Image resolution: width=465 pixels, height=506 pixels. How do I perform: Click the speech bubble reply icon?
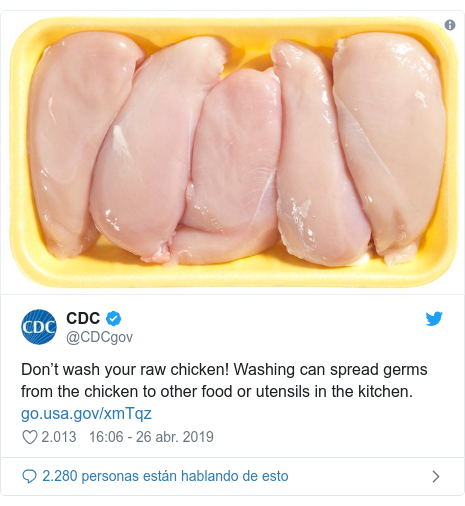click(x=29, y=476)
